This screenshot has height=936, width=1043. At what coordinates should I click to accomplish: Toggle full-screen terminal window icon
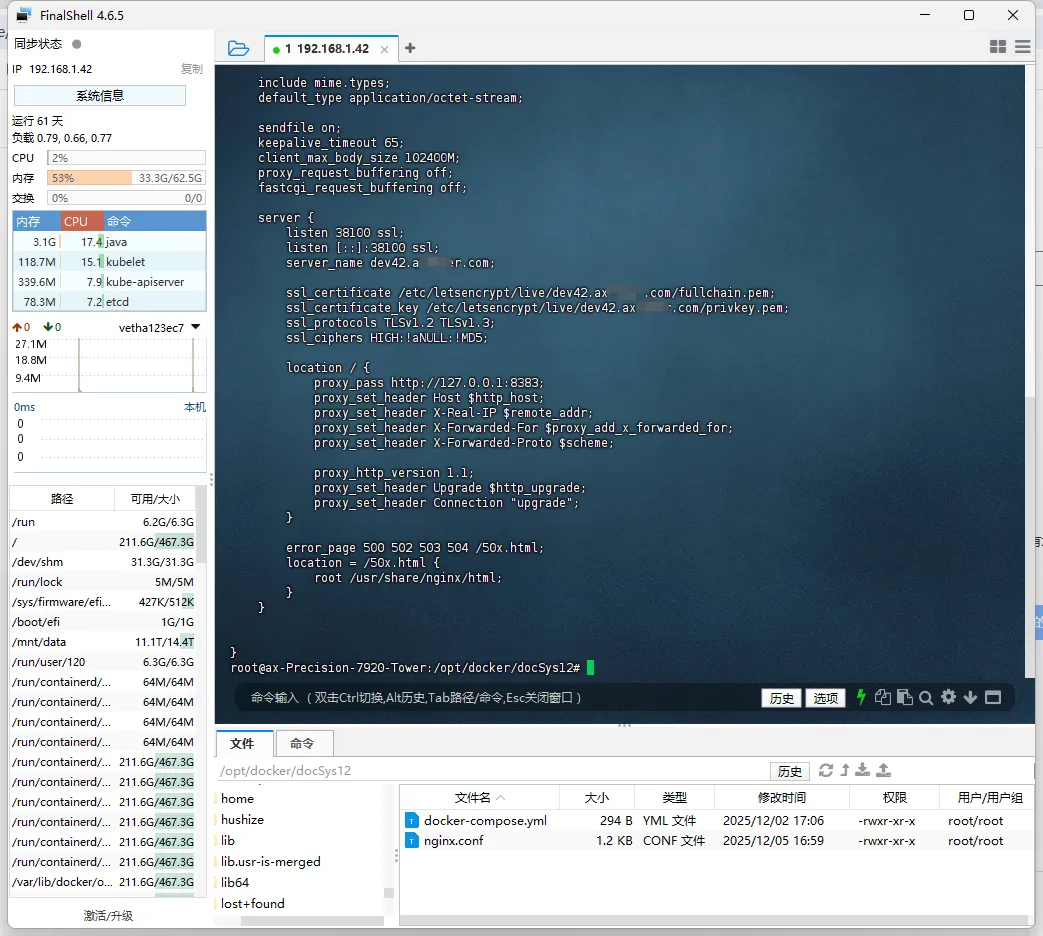click(x=993, y=697)
